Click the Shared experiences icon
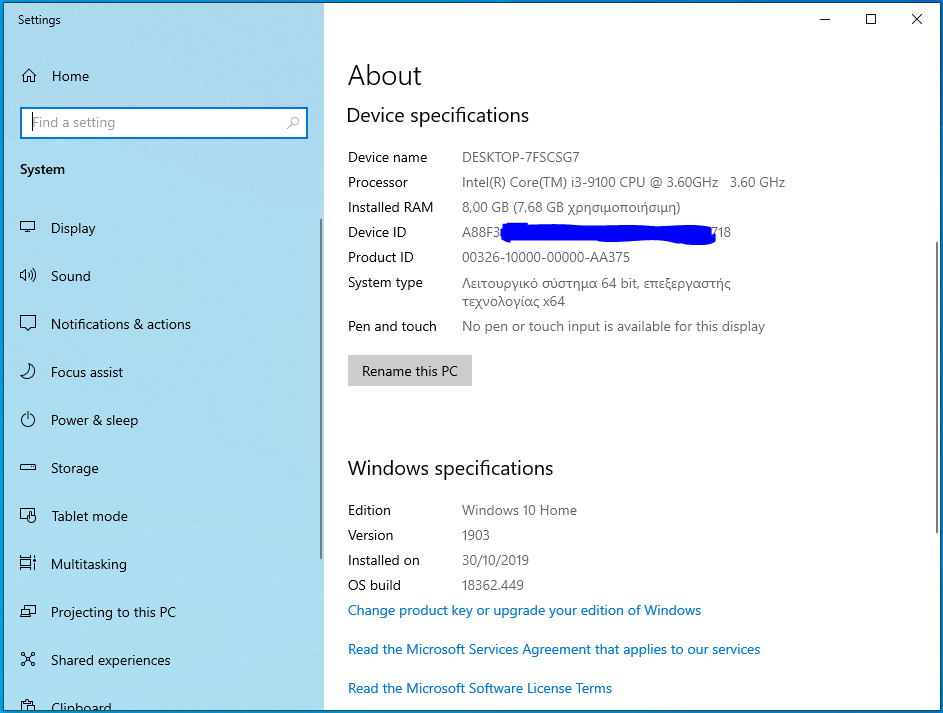Screen dimensions: 943x713 (x=28, y=659)
